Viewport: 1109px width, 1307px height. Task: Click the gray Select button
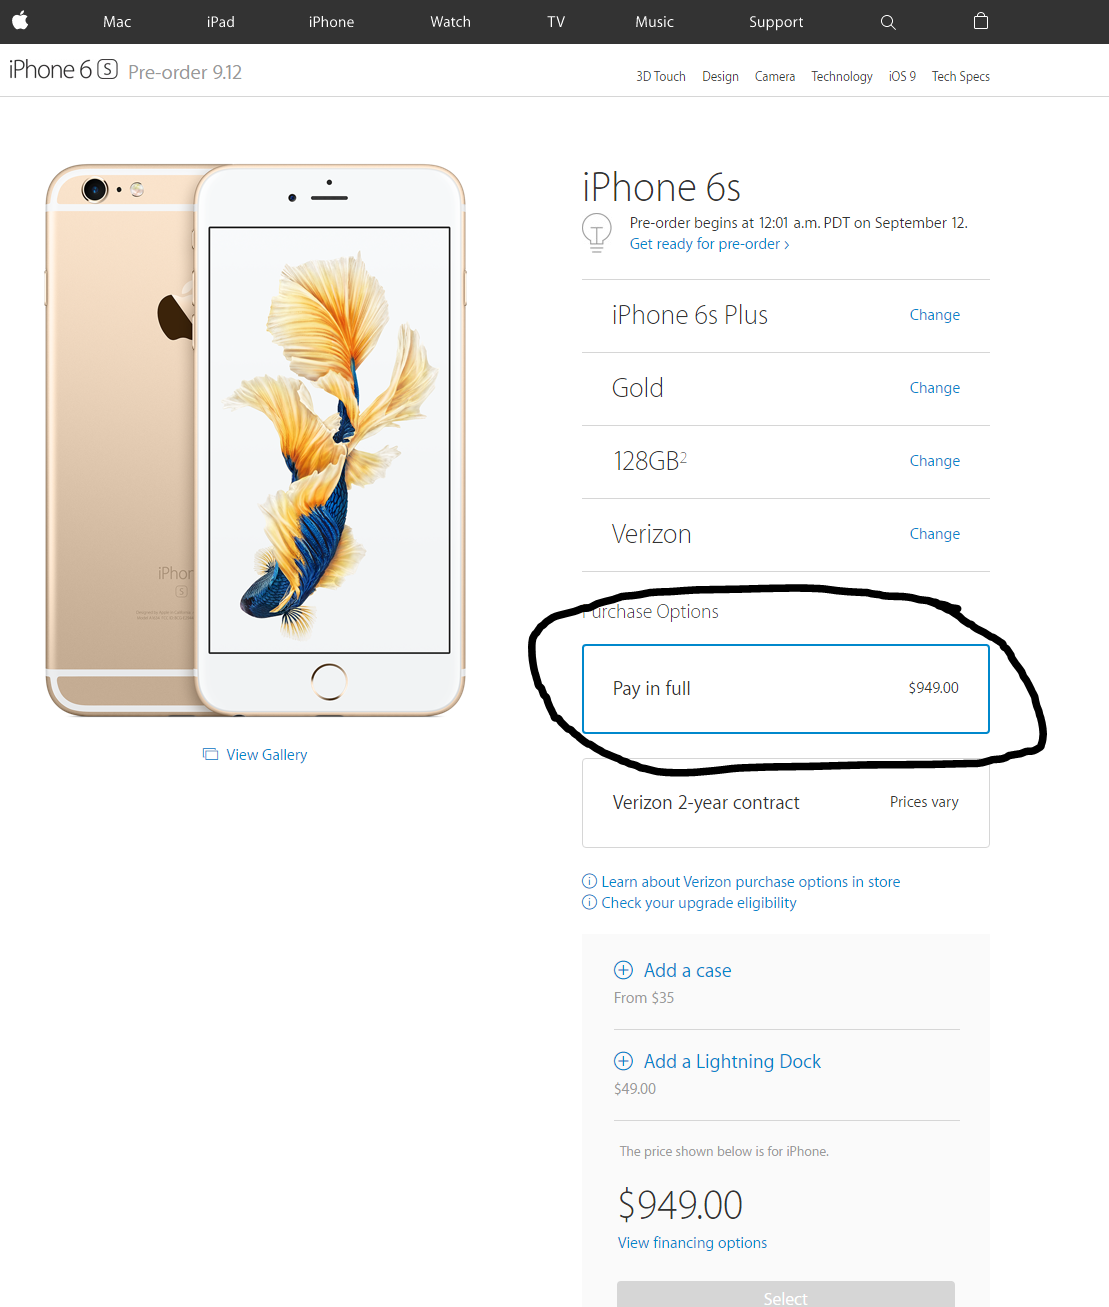[786, 1294]
